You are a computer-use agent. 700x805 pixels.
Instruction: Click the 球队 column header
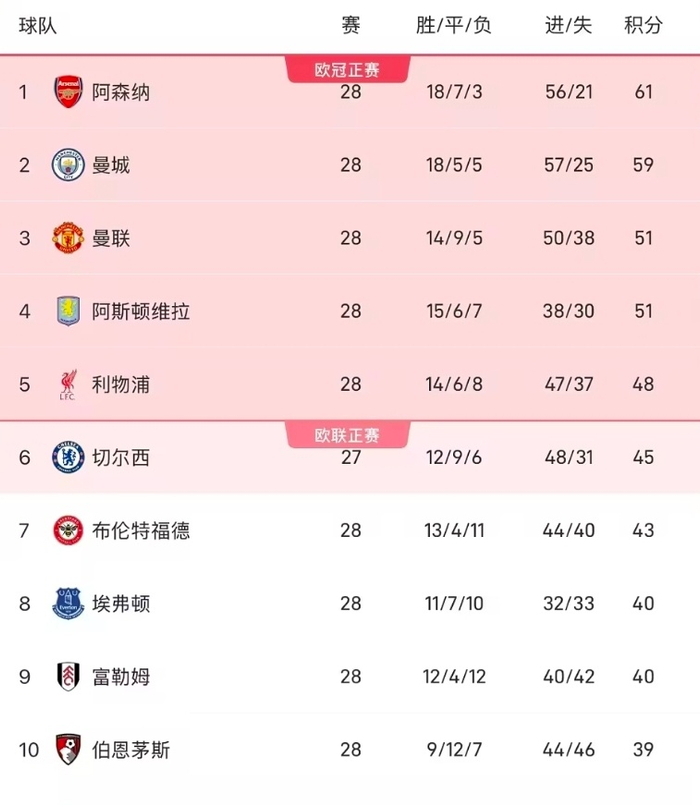pos(38,25)
